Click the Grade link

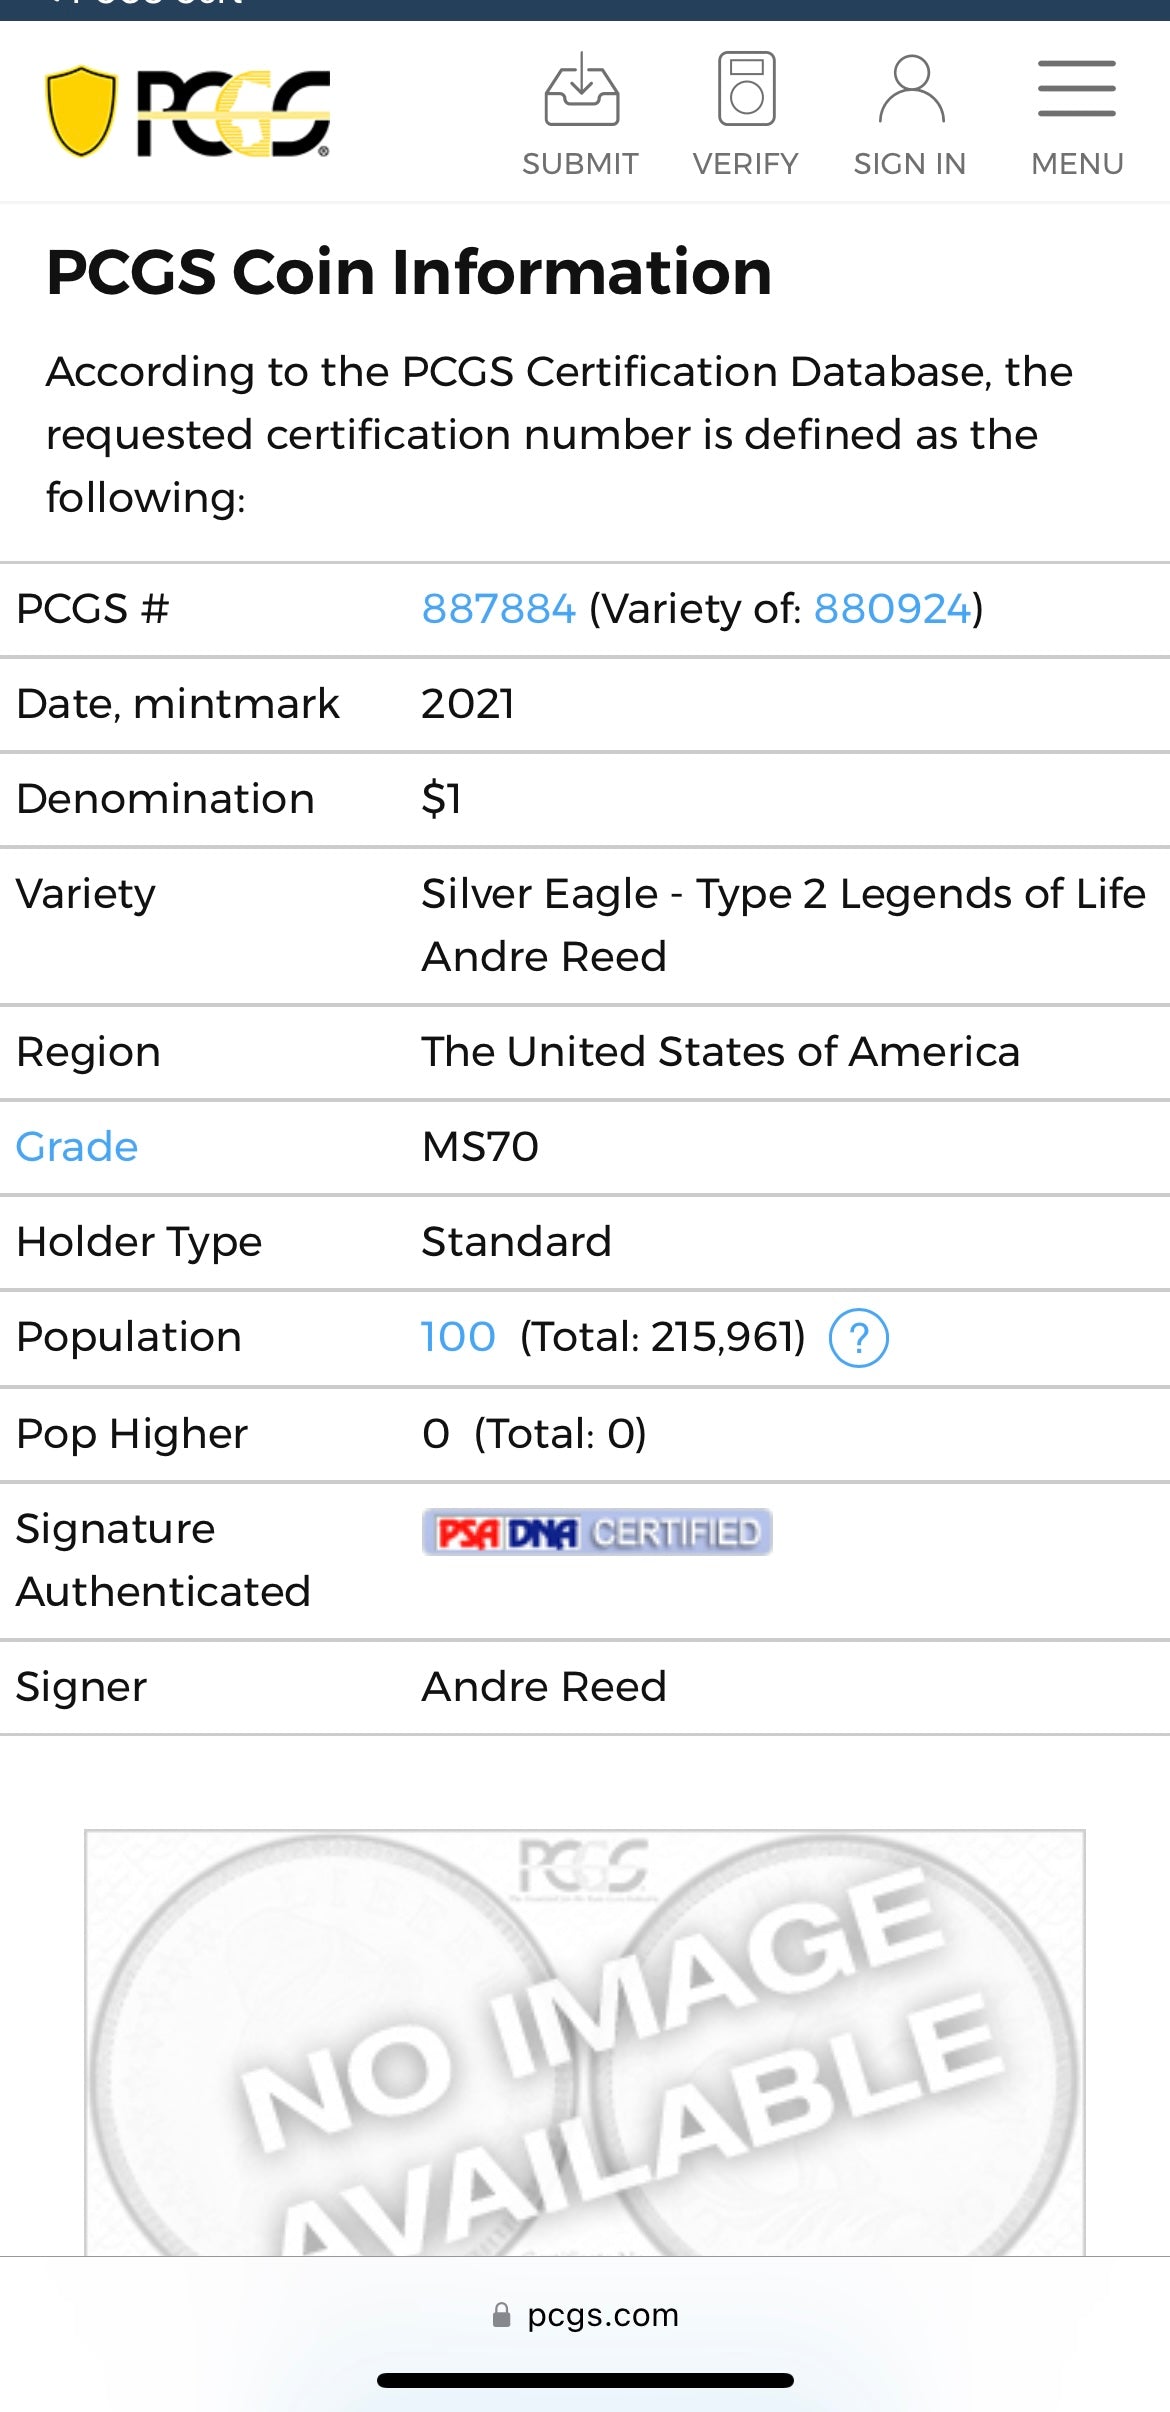pyautogui.click(x=76, y=1147)
